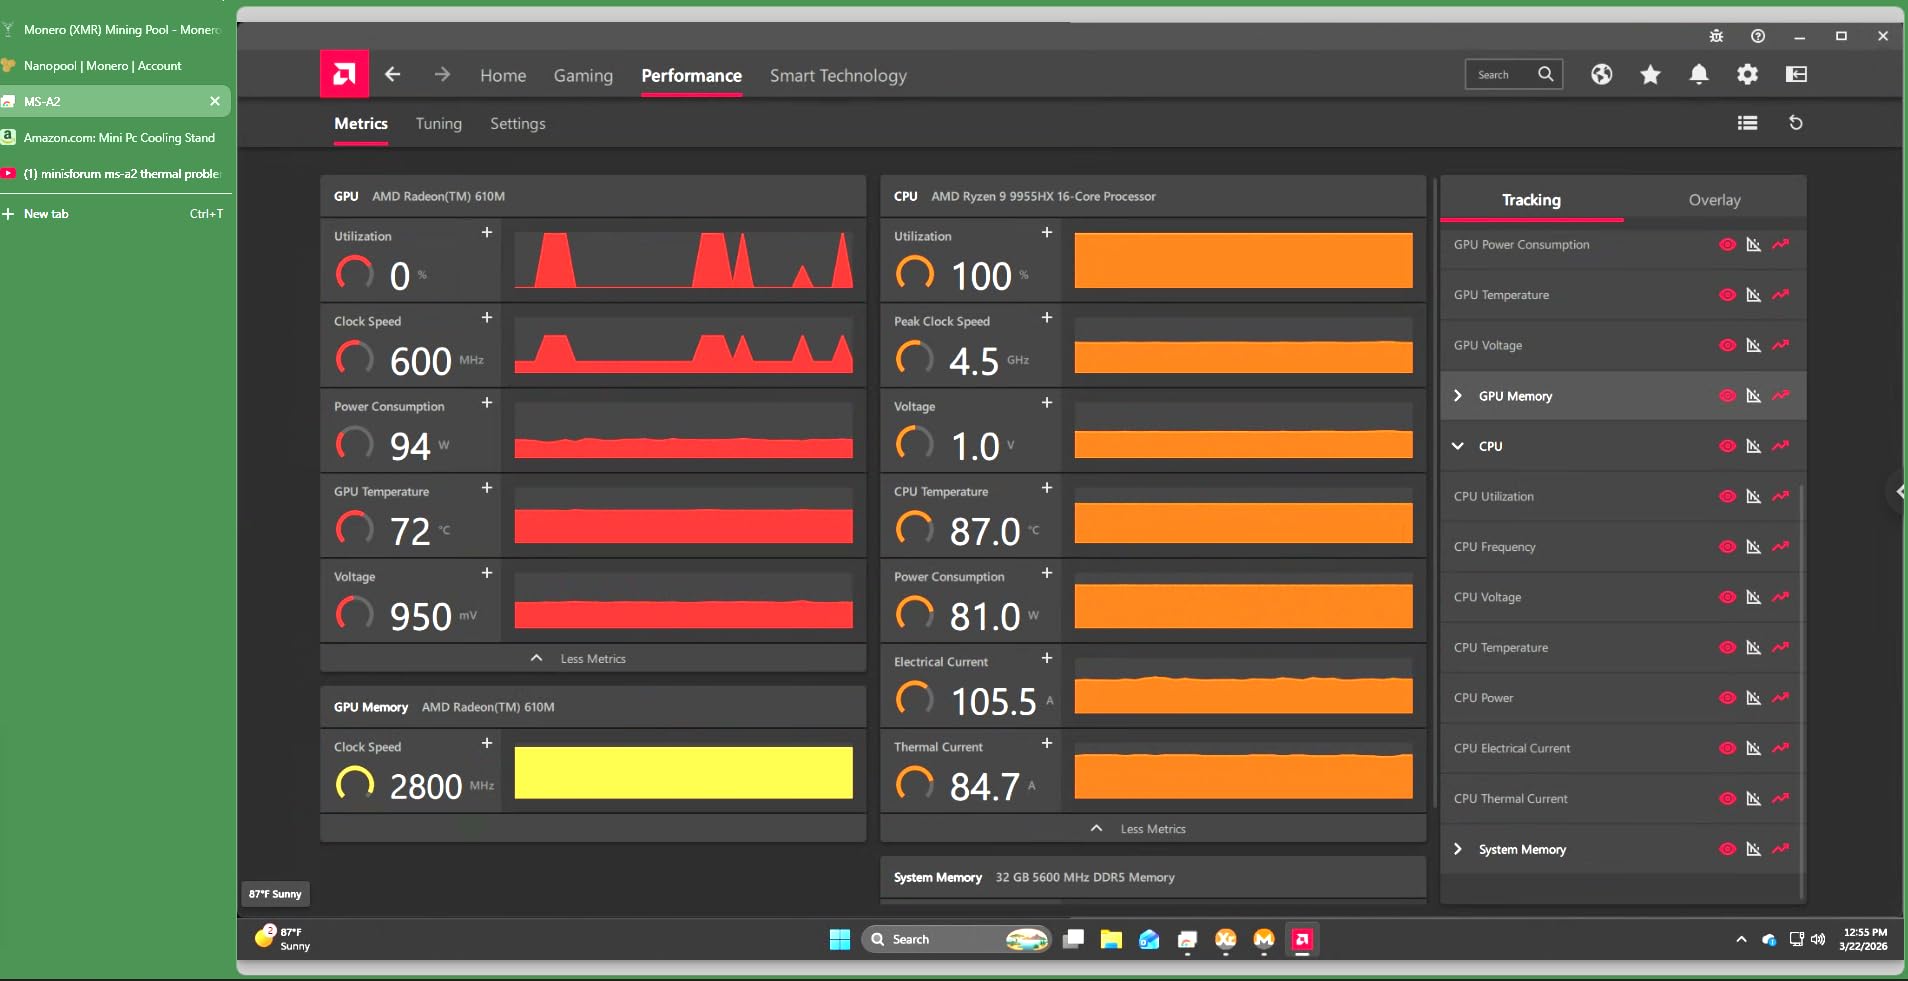Open the web browser globe icon

pos(1602,74)
